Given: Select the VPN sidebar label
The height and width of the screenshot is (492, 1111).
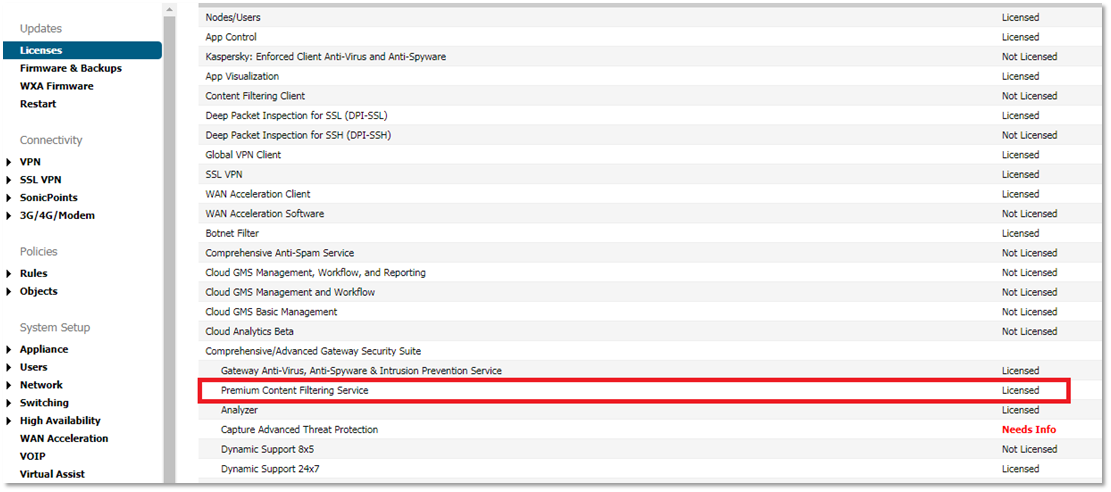Looking at the screenshot, I should 30,162.
